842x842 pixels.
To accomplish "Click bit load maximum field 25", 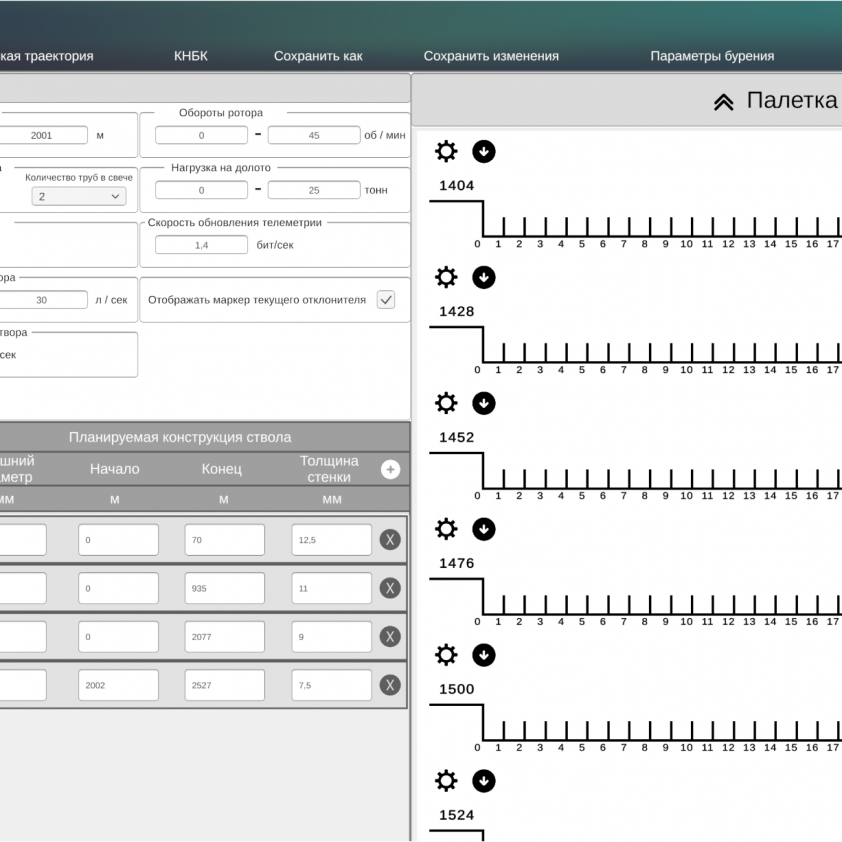I will coord(314,190).
